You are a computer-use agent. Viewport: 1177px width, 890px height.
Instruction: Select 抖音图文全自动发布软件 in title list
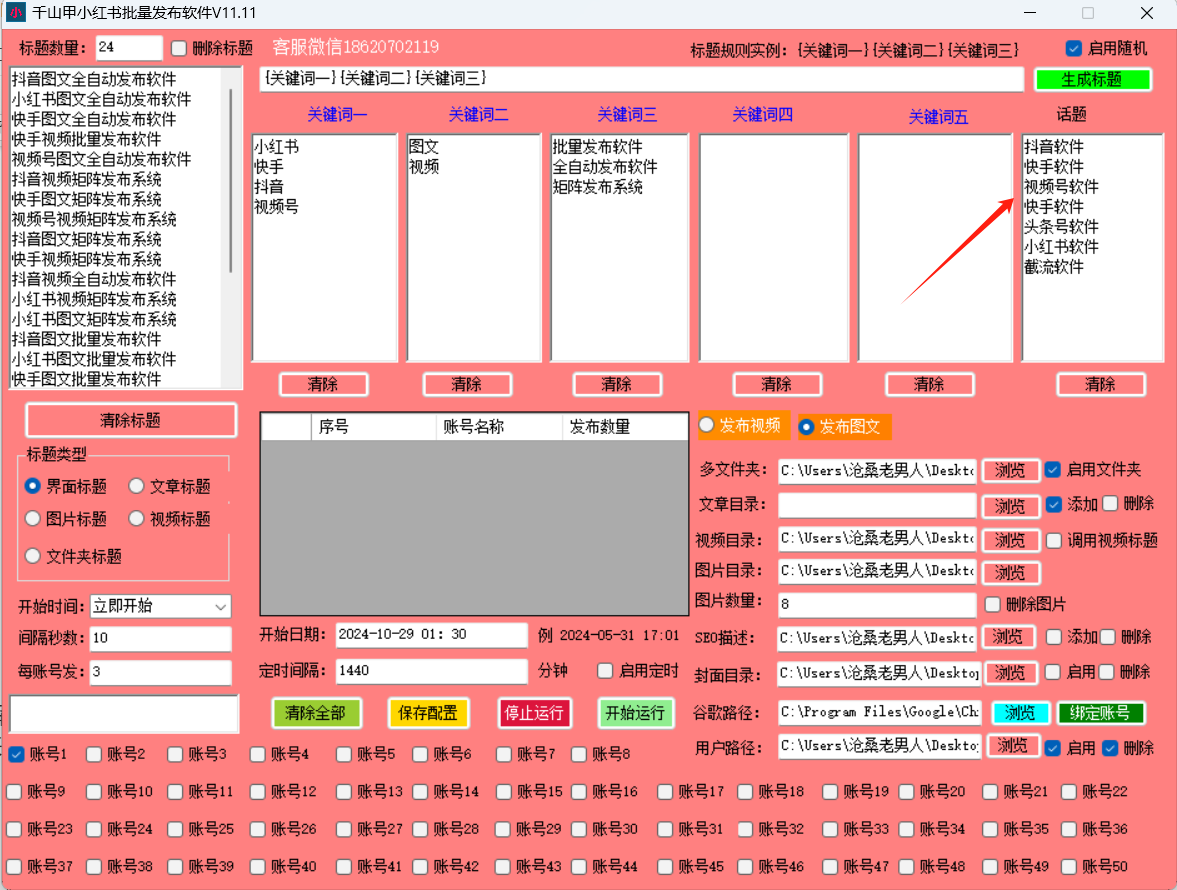(x=94, y=80)
